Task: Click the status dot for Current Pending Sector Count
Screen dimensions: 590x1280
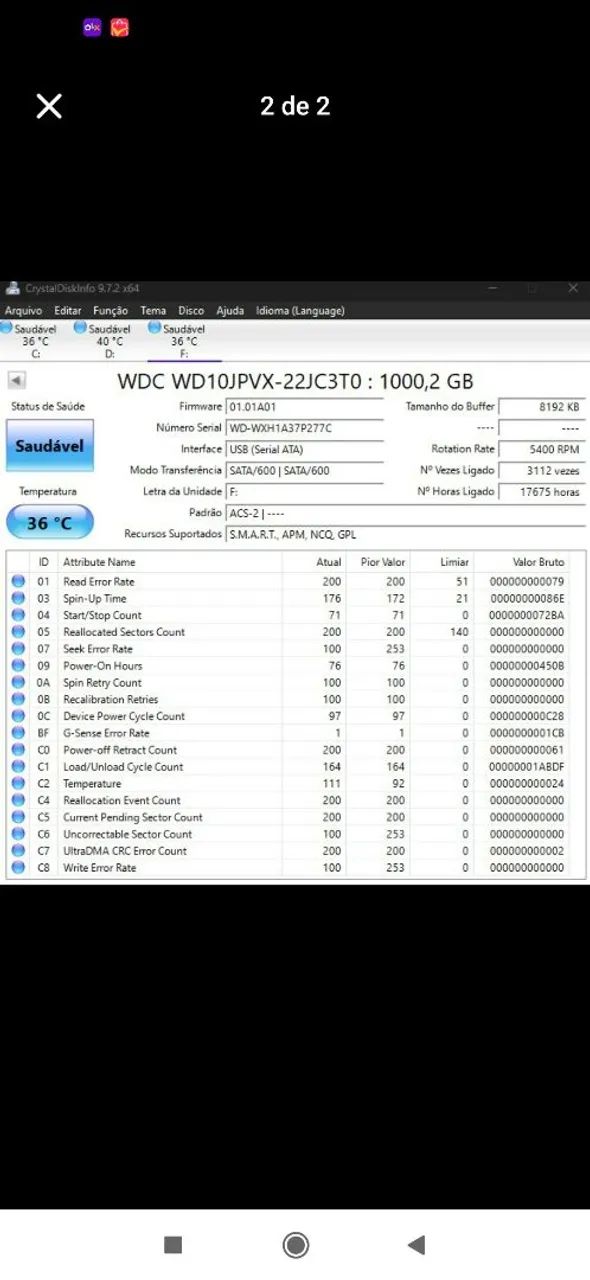Action: [x=18, y=817]
